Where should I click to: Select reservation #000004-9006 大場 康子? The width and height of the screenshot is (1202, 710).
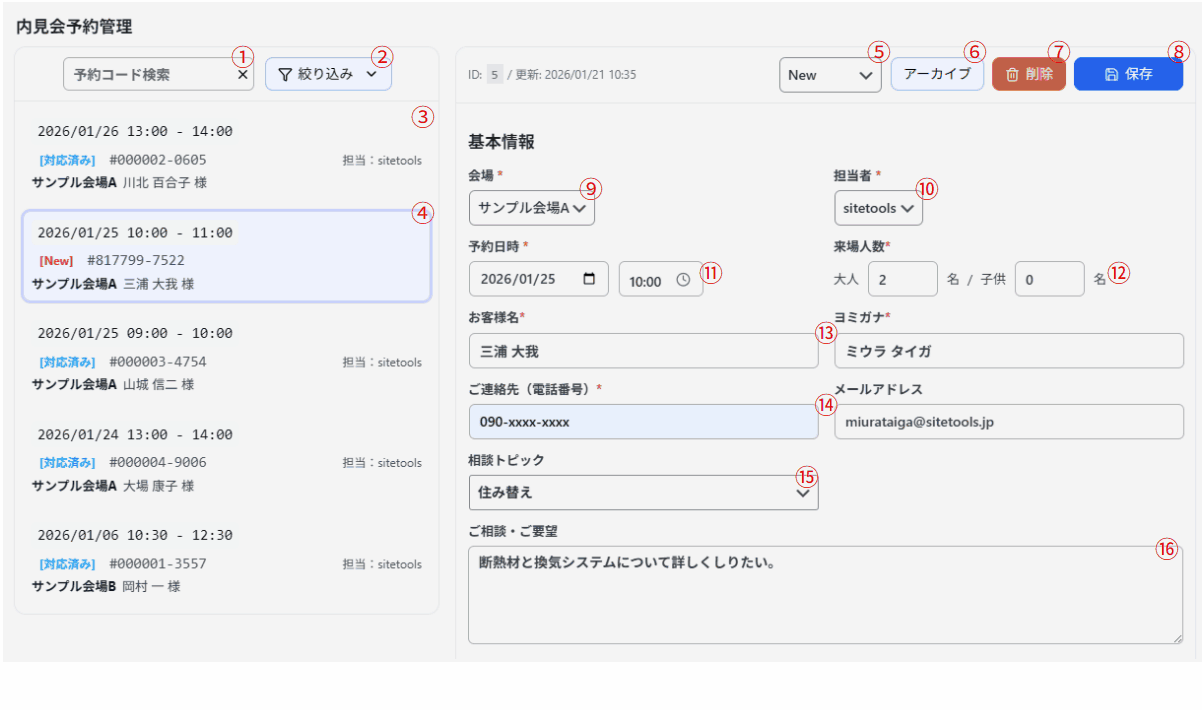pos(227,459)
